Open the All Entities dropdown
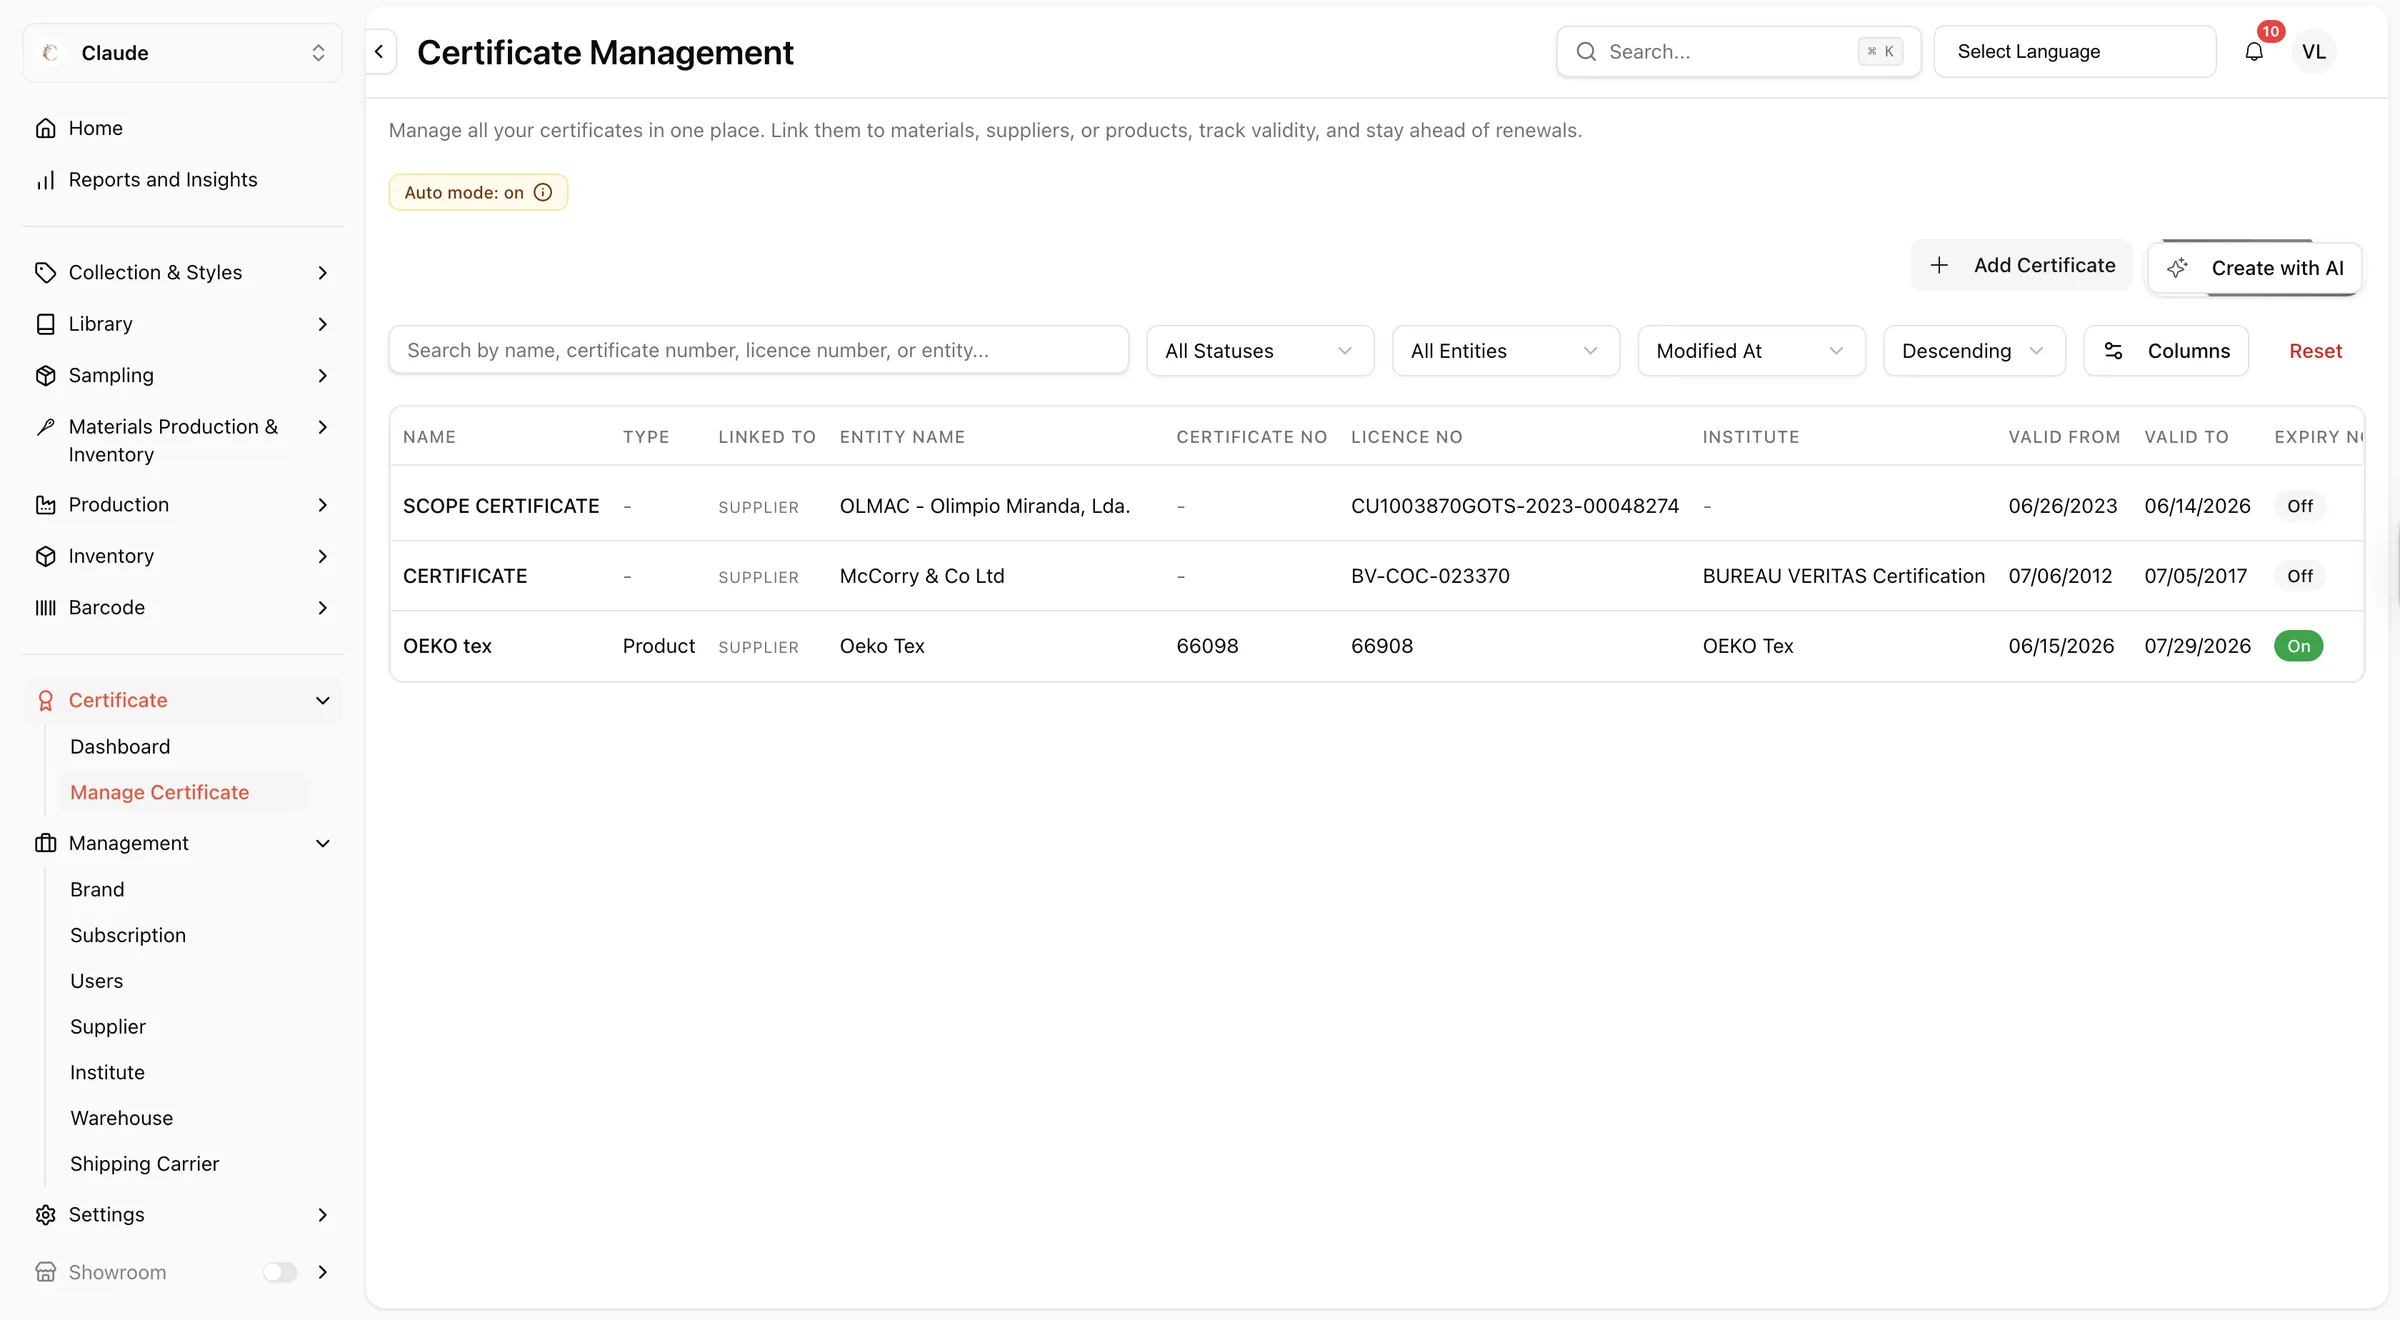The image size is (2400, 1320). [x=1505, y=351]
